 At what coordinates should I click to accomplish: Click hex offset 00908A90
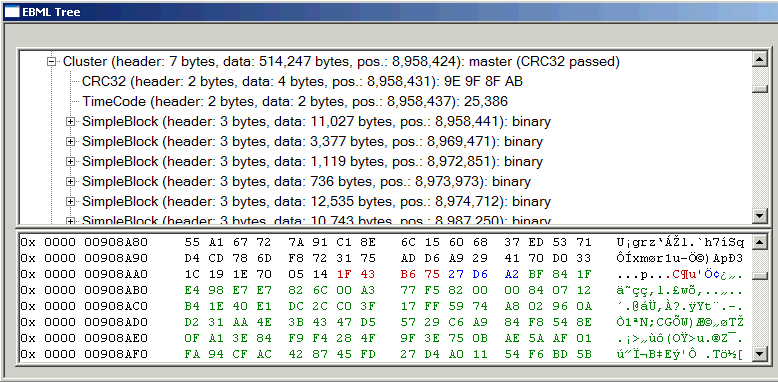(x=116, y=258)
